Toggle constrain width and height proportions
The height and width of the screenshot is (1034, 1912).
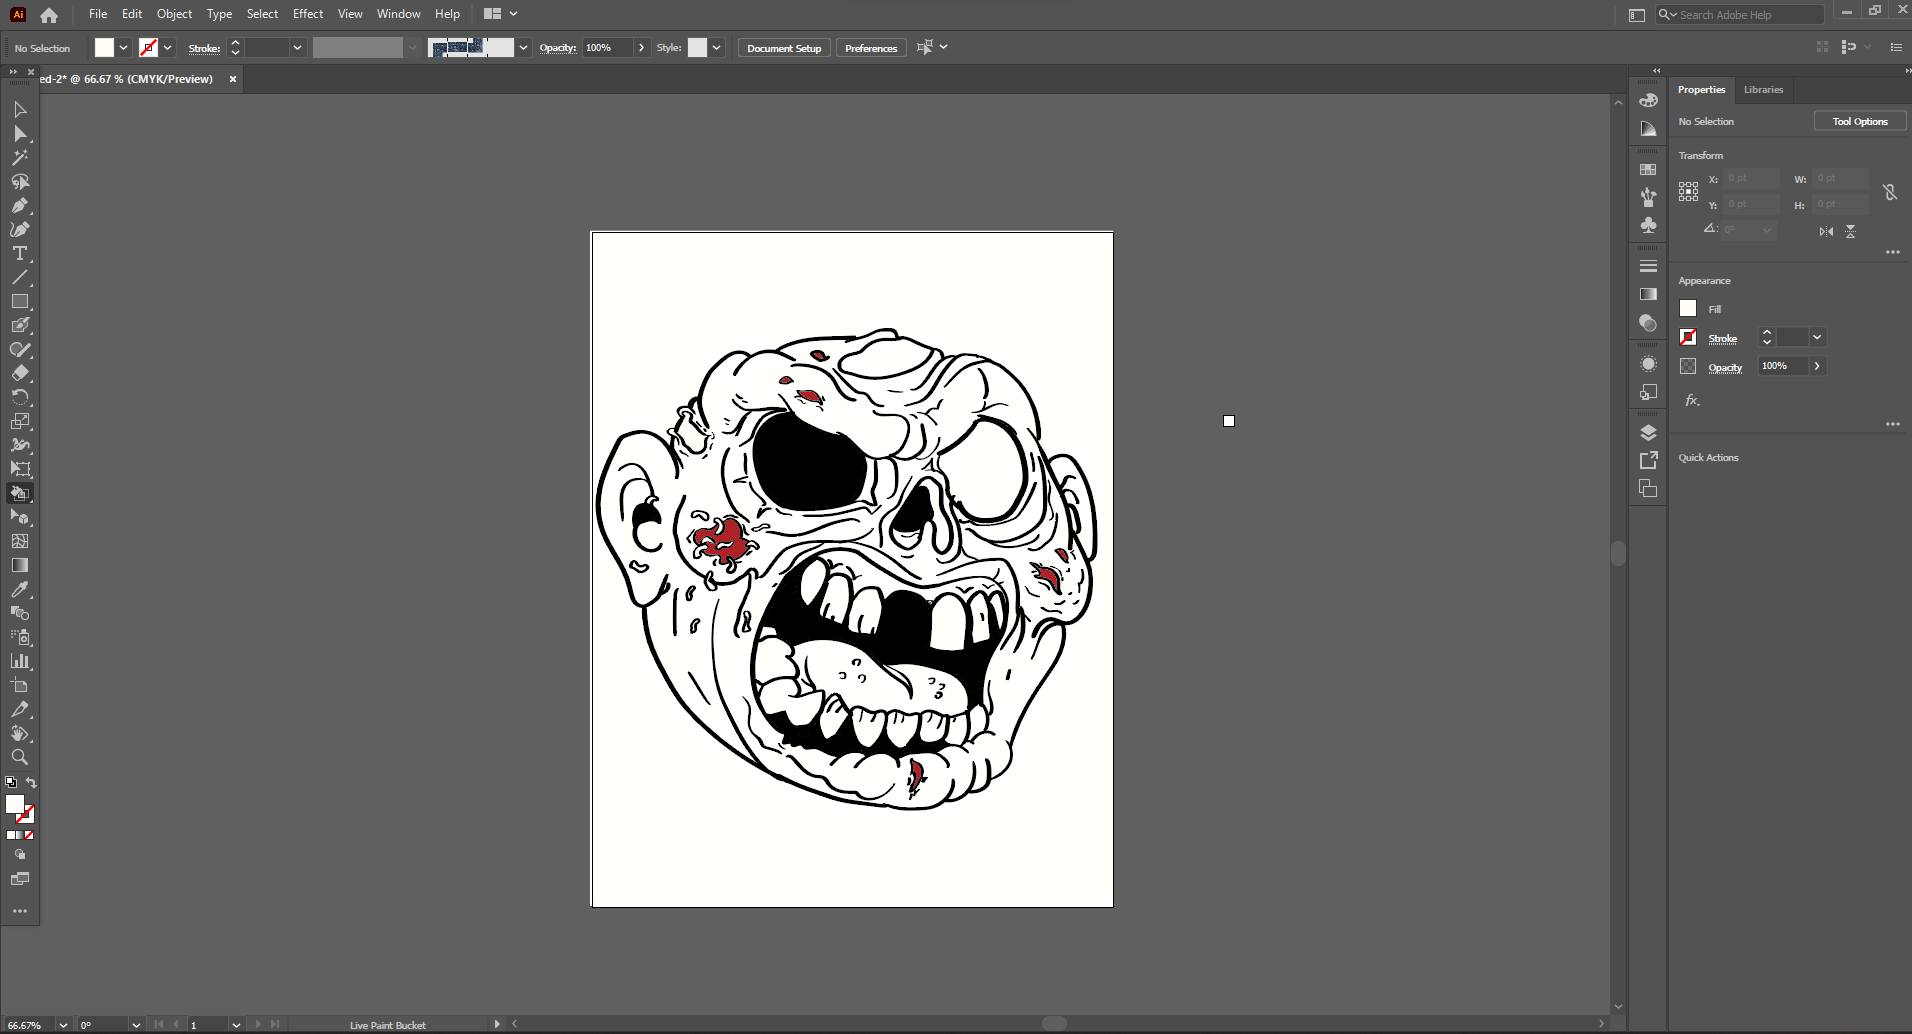tap(1890, 191)
